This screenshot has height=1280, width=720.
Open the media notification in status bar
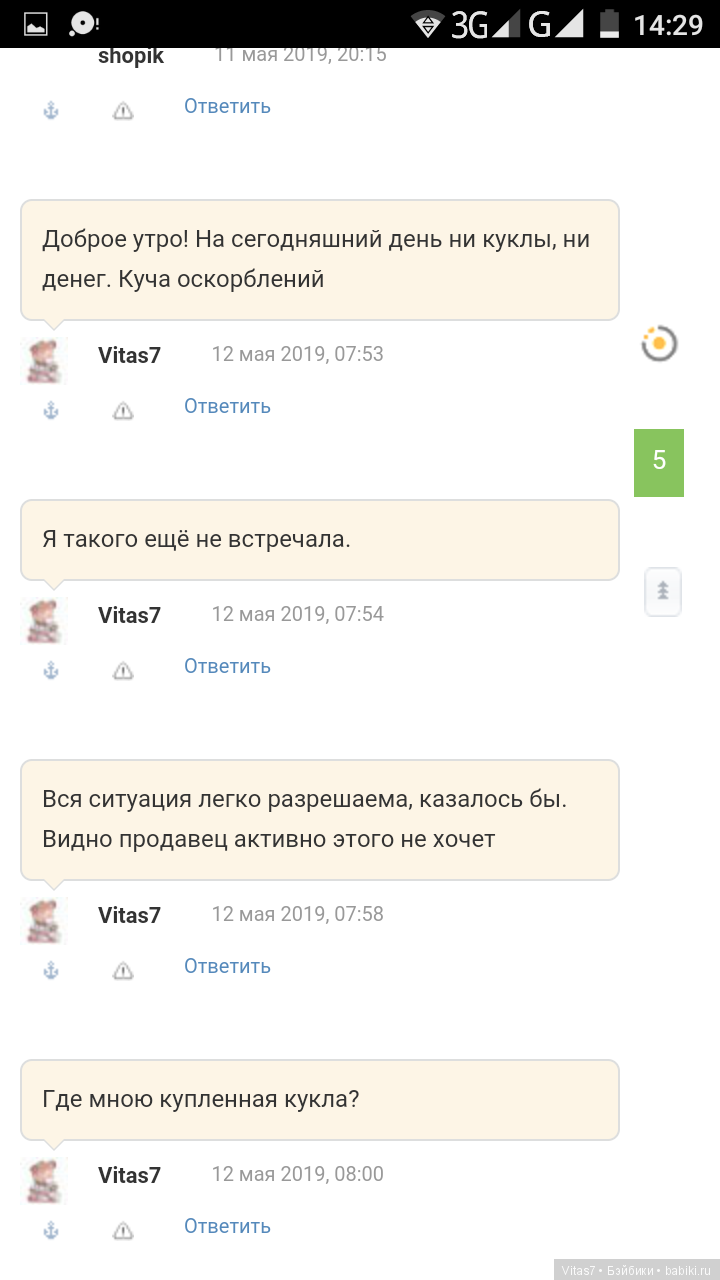tap(83, 24)
